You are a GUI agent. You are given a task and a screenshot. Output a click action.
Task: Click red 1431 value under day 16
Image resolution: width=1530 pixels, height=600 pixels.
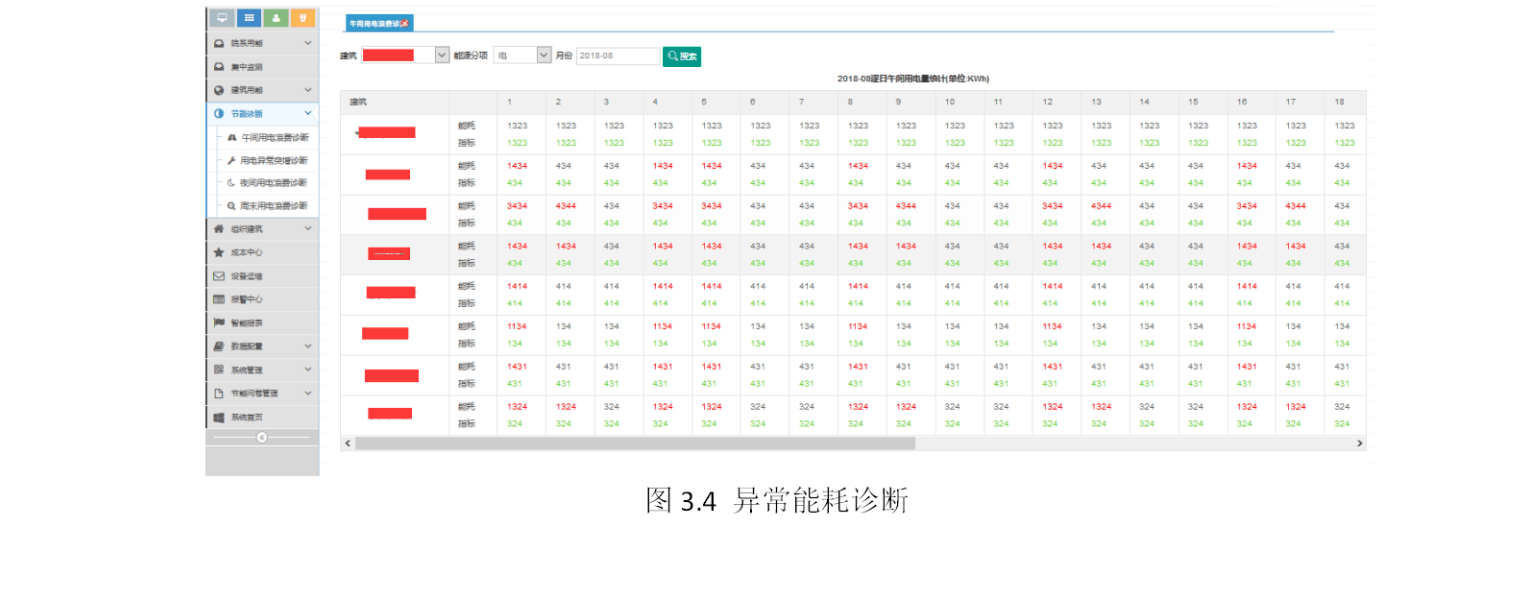pos(1247,366)
